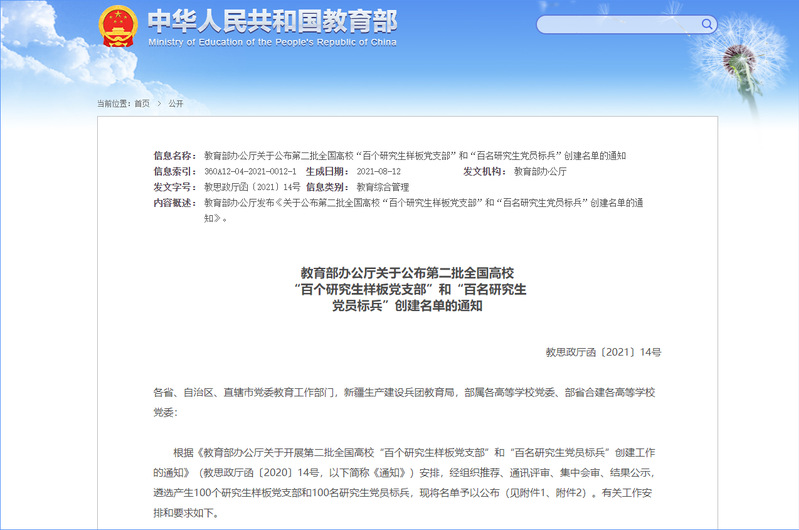Click the national emblem logo
The width and height of the screenshot is (799, 530).
[x=119, y=27]
